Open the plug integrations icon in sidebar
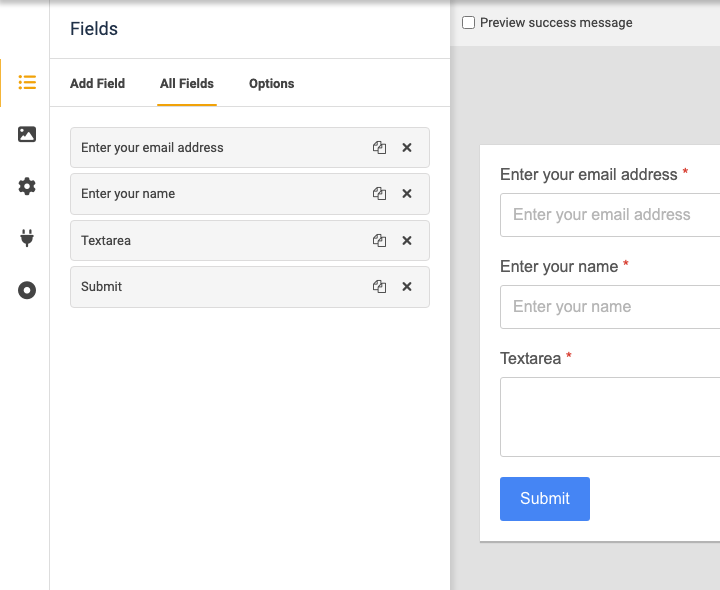 pyautogui.click(x=27, y=238)
